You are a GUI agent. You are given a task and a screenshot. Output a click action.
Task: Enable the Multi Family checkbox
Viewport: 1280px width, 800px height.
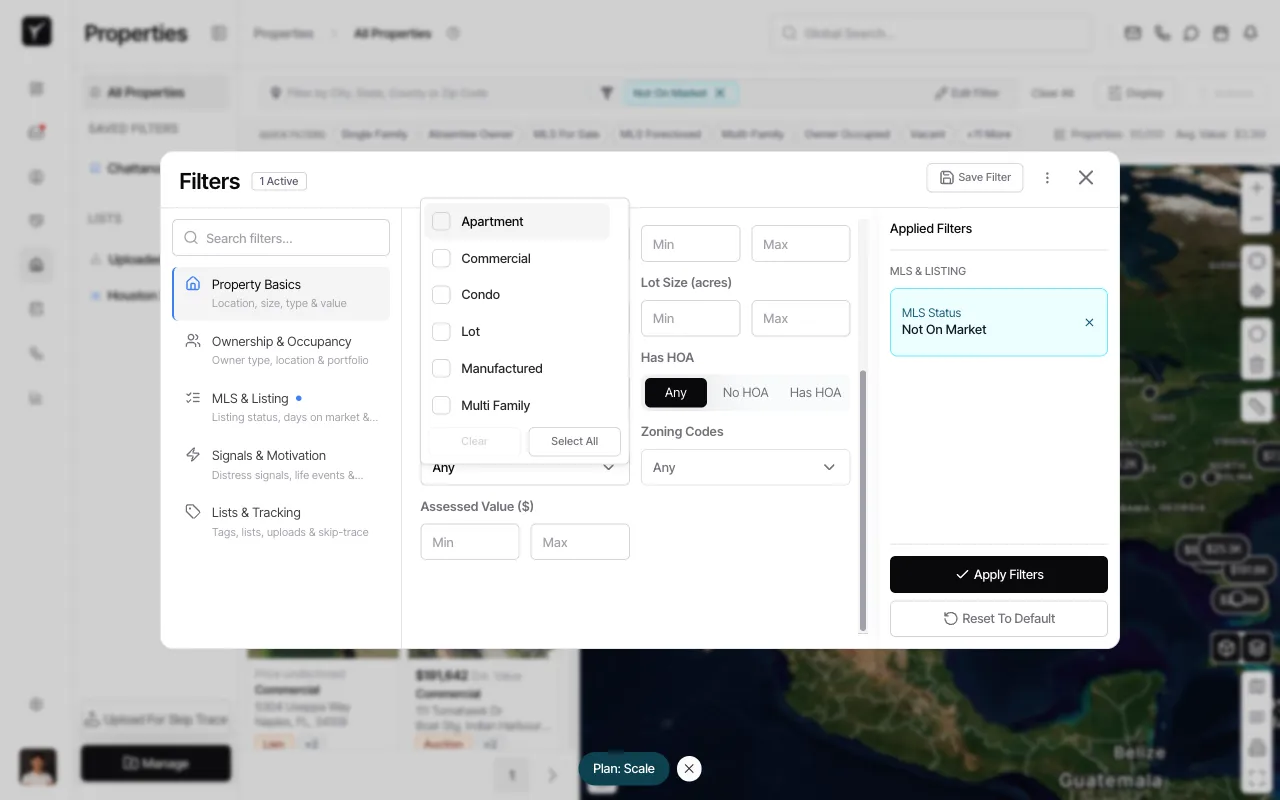[441, 405]
